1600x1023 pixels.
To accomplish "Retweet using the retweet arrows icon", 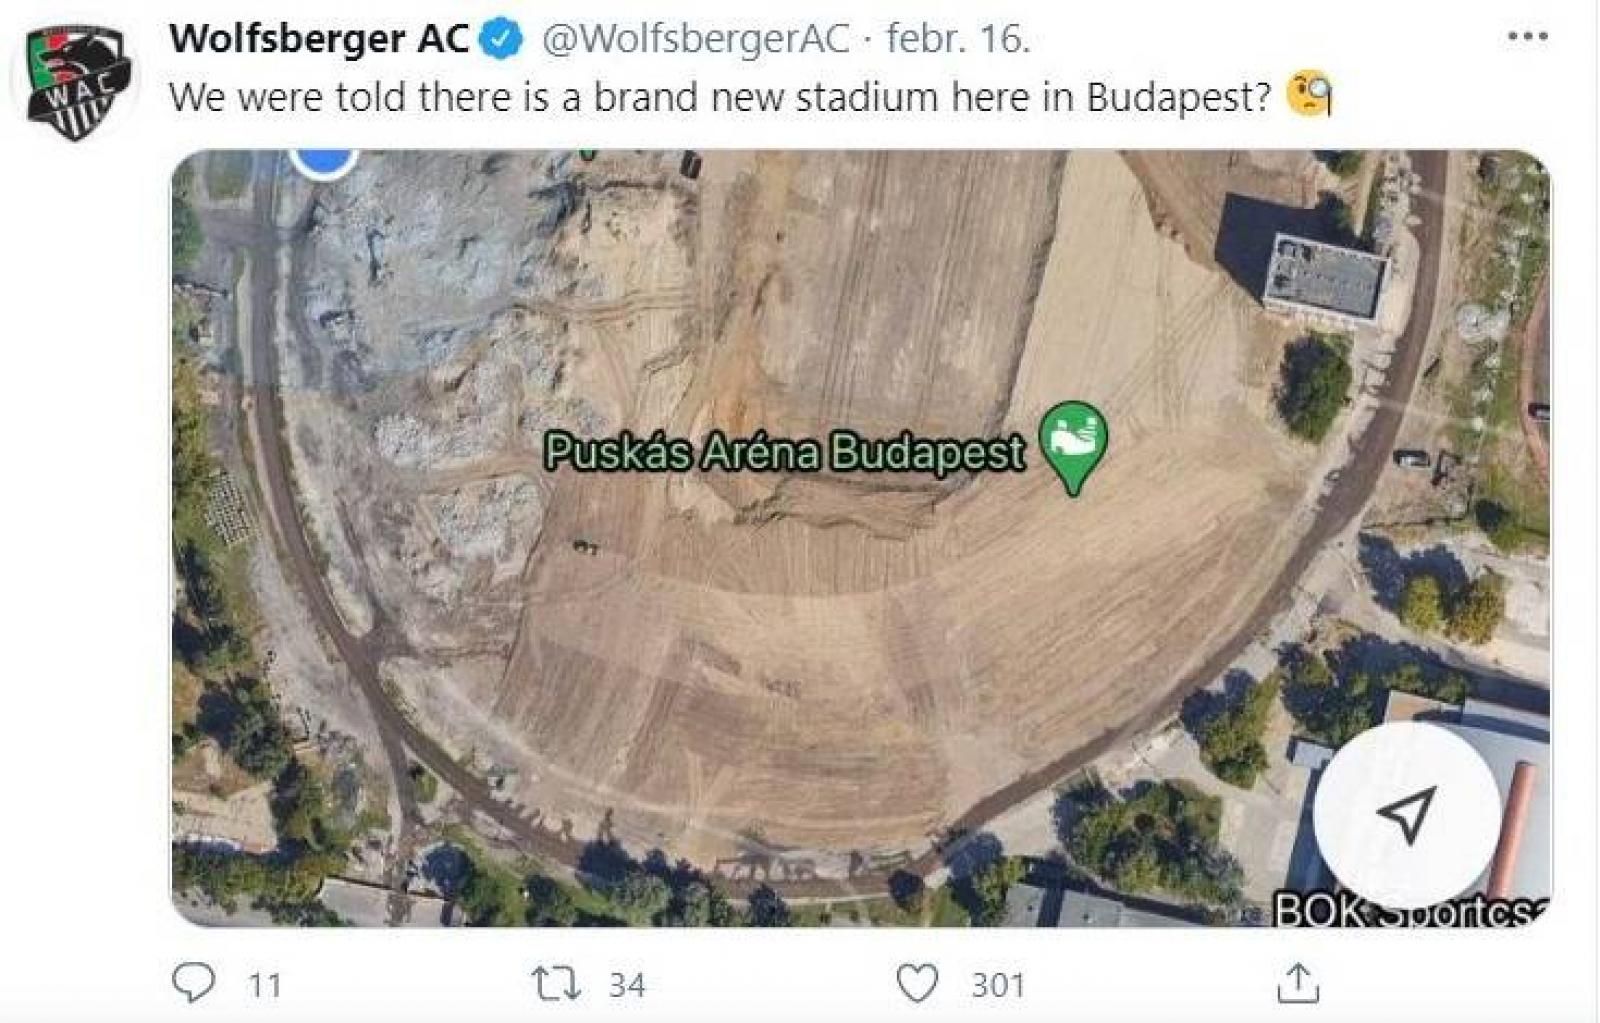I will pyautogui.click(x=556, y=983).
